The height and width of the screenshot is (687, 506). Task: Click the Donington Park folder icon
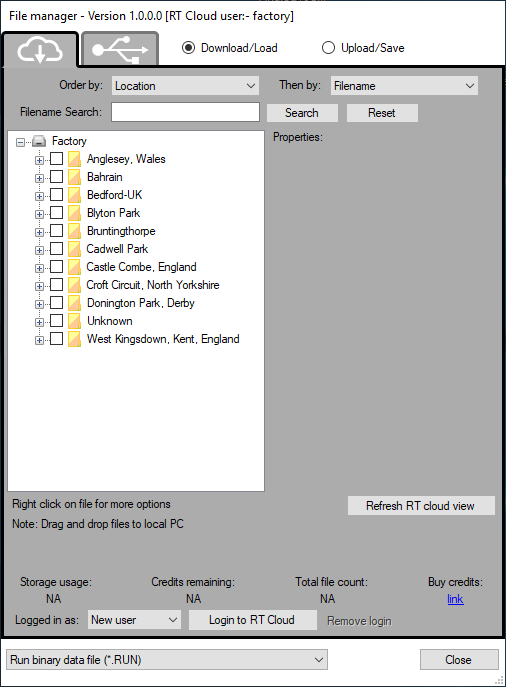[x=74, y=303]
